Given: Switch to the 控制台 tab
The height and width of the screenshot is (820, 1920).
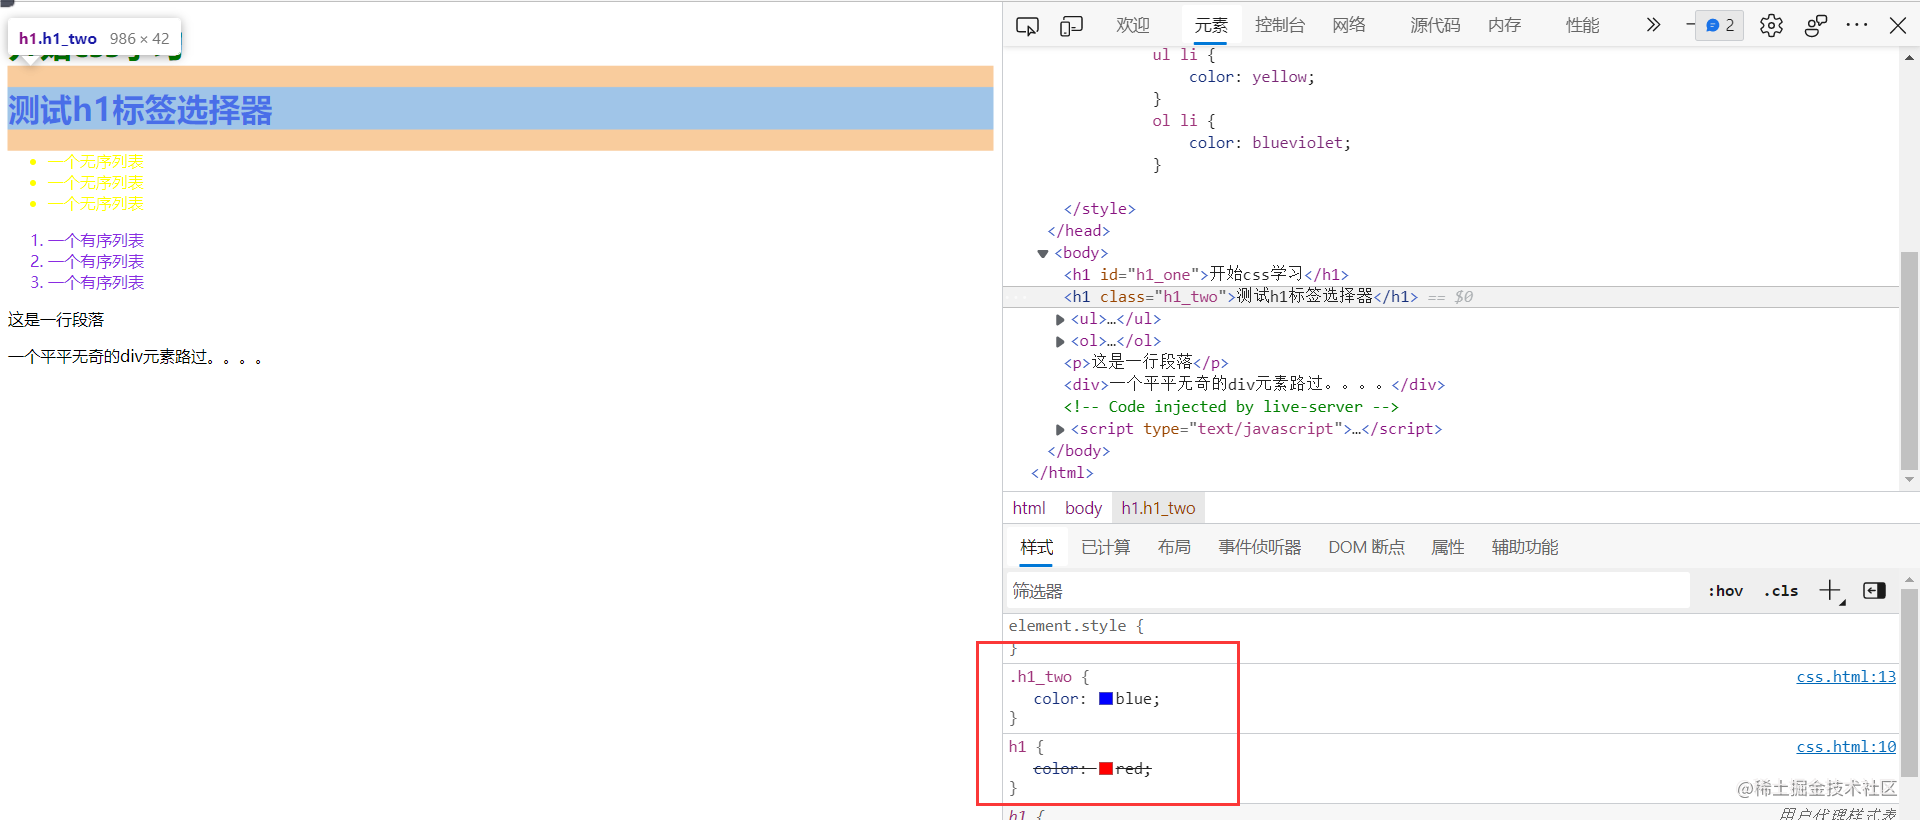Looking at the screenshot, I should click(1280, 25).
